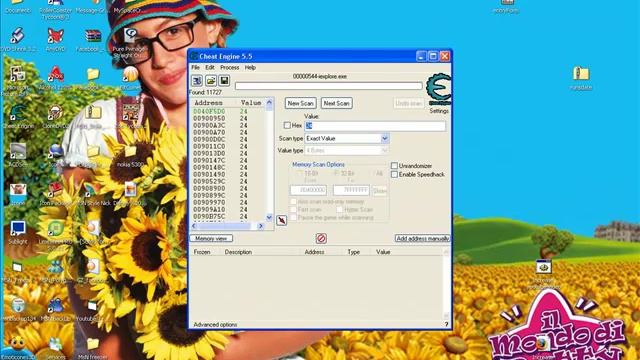The height and width of the screenshot is (360, 640).
Task: Click address list scroll up arrow
Action: pyautogui.click(x=269, y=102)
